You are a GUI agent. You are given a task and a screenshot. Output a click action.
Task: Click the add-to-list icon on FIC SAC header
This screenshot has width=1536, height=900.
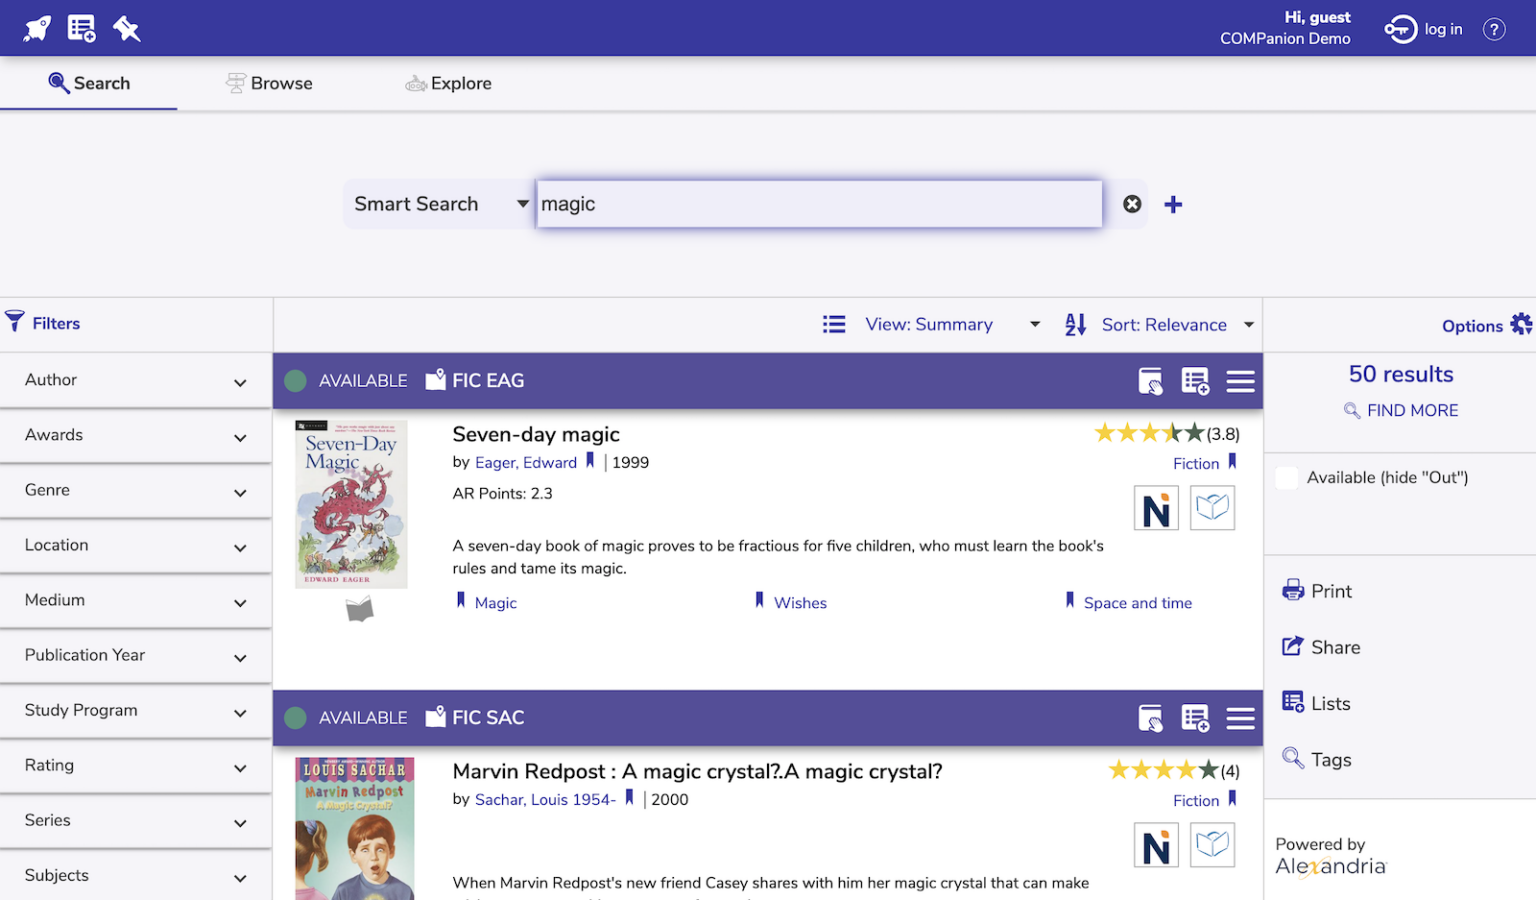(1195, 718)
